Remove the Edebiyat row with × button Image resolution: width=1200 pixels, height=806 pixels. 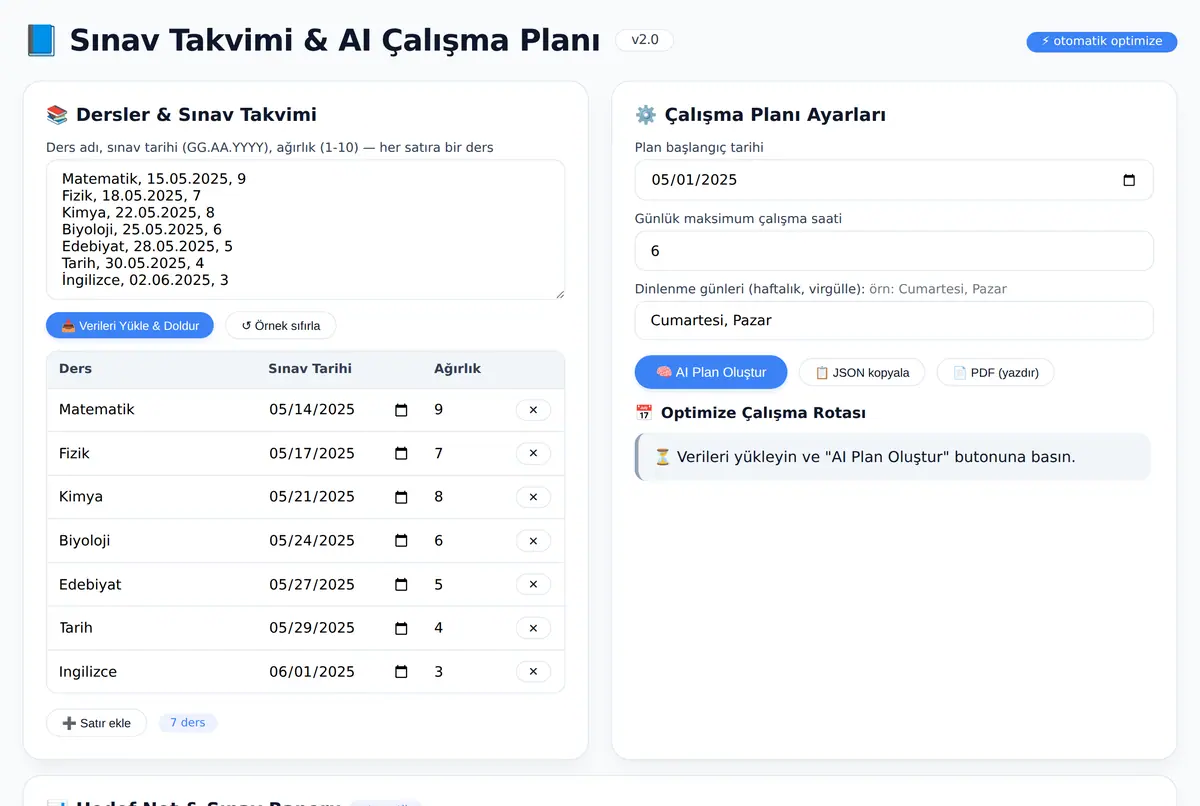533,584
